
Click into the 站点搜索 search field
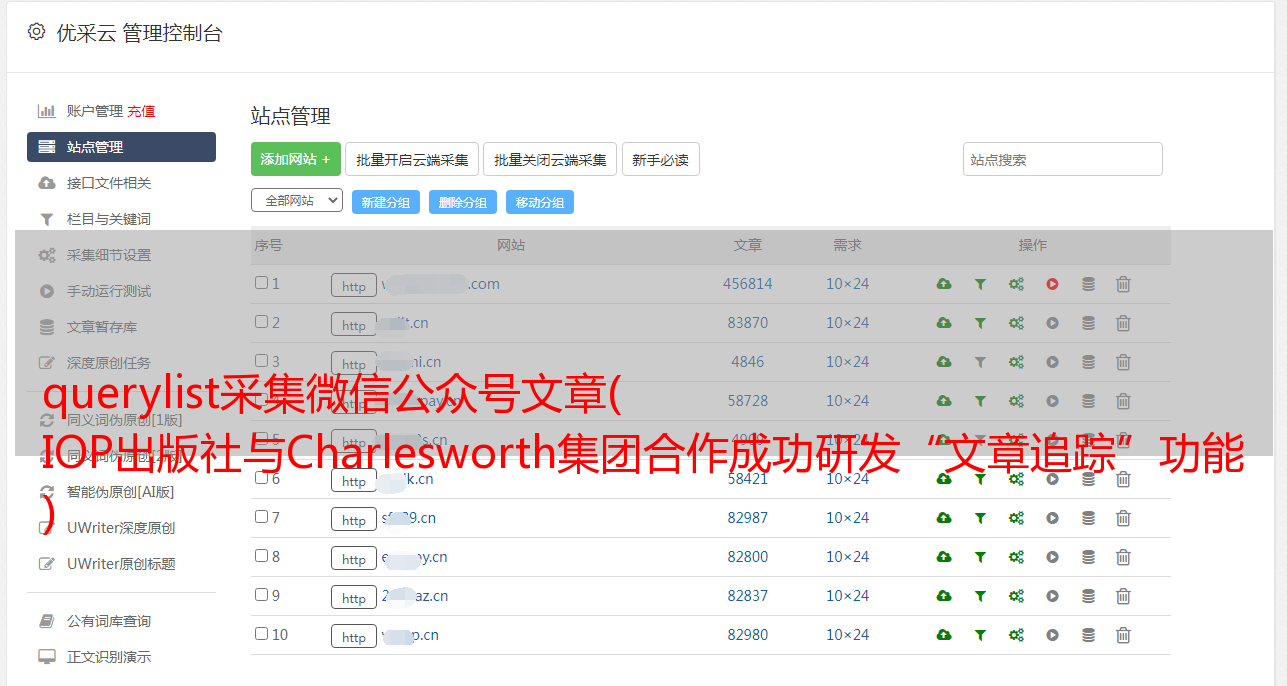pyautogui.click(x=1063, y=159)
